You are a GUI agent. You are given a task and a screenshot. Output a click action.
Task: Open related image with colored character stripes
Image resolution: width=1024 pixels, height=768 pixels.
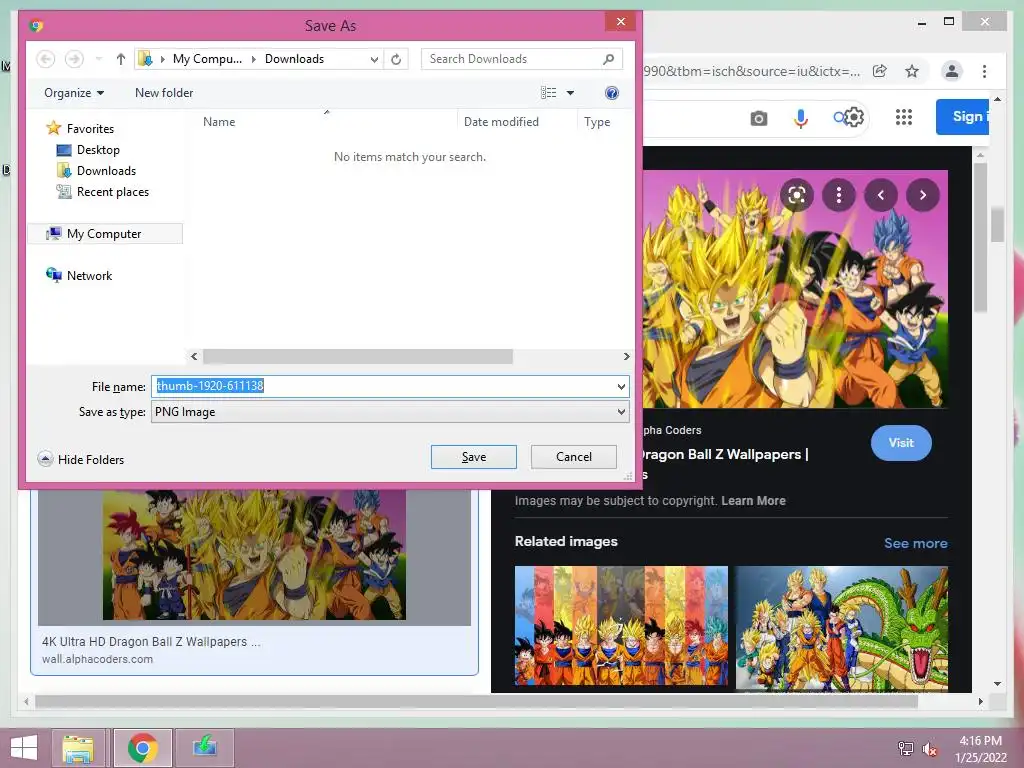621,626
